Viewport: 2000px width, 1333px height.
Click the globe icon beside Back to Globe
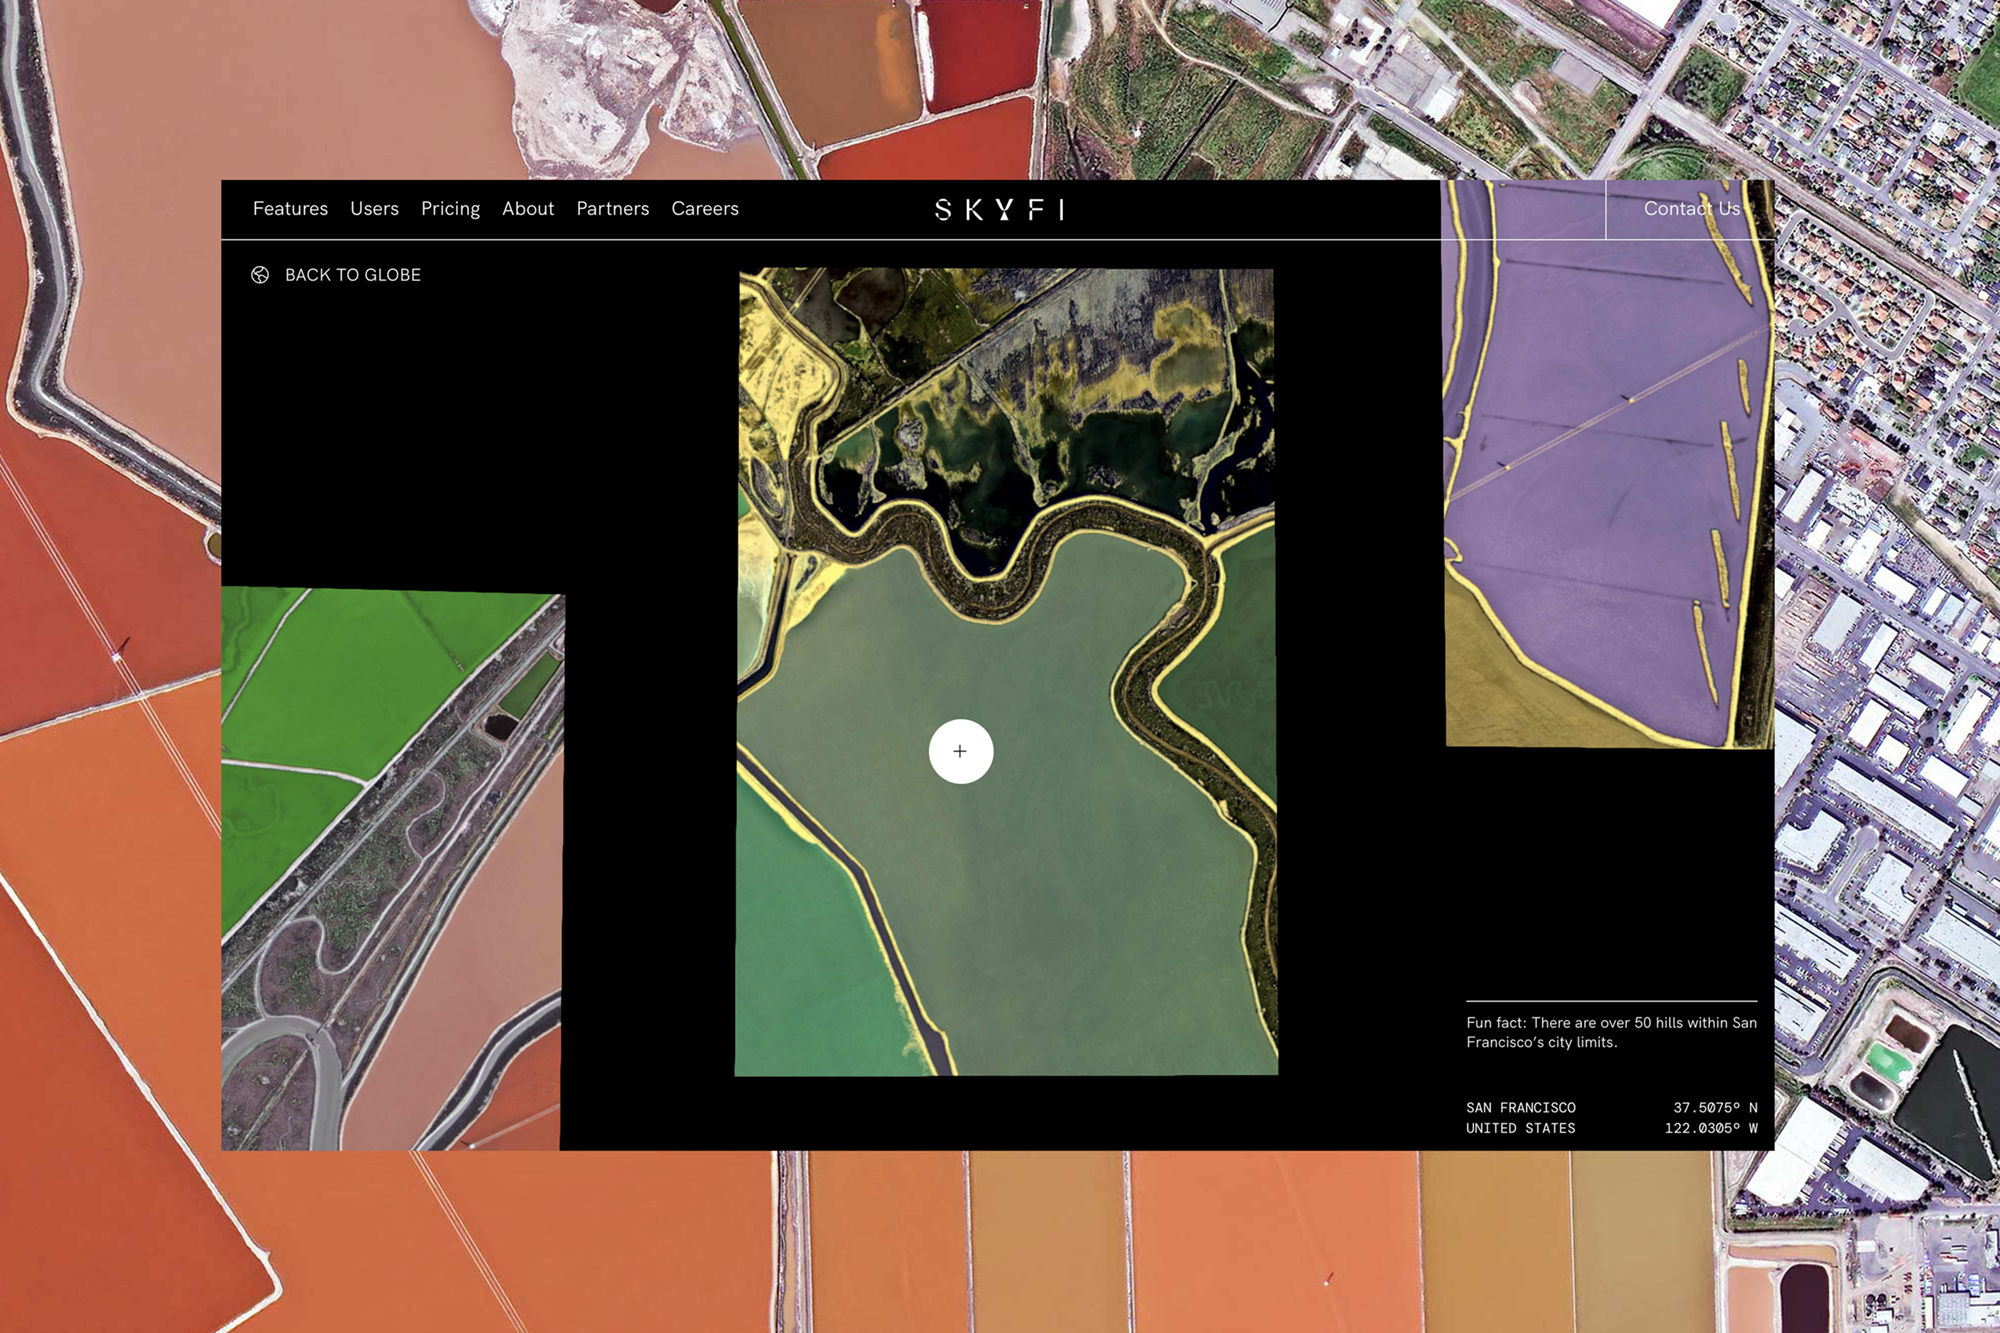click(260, 275)
